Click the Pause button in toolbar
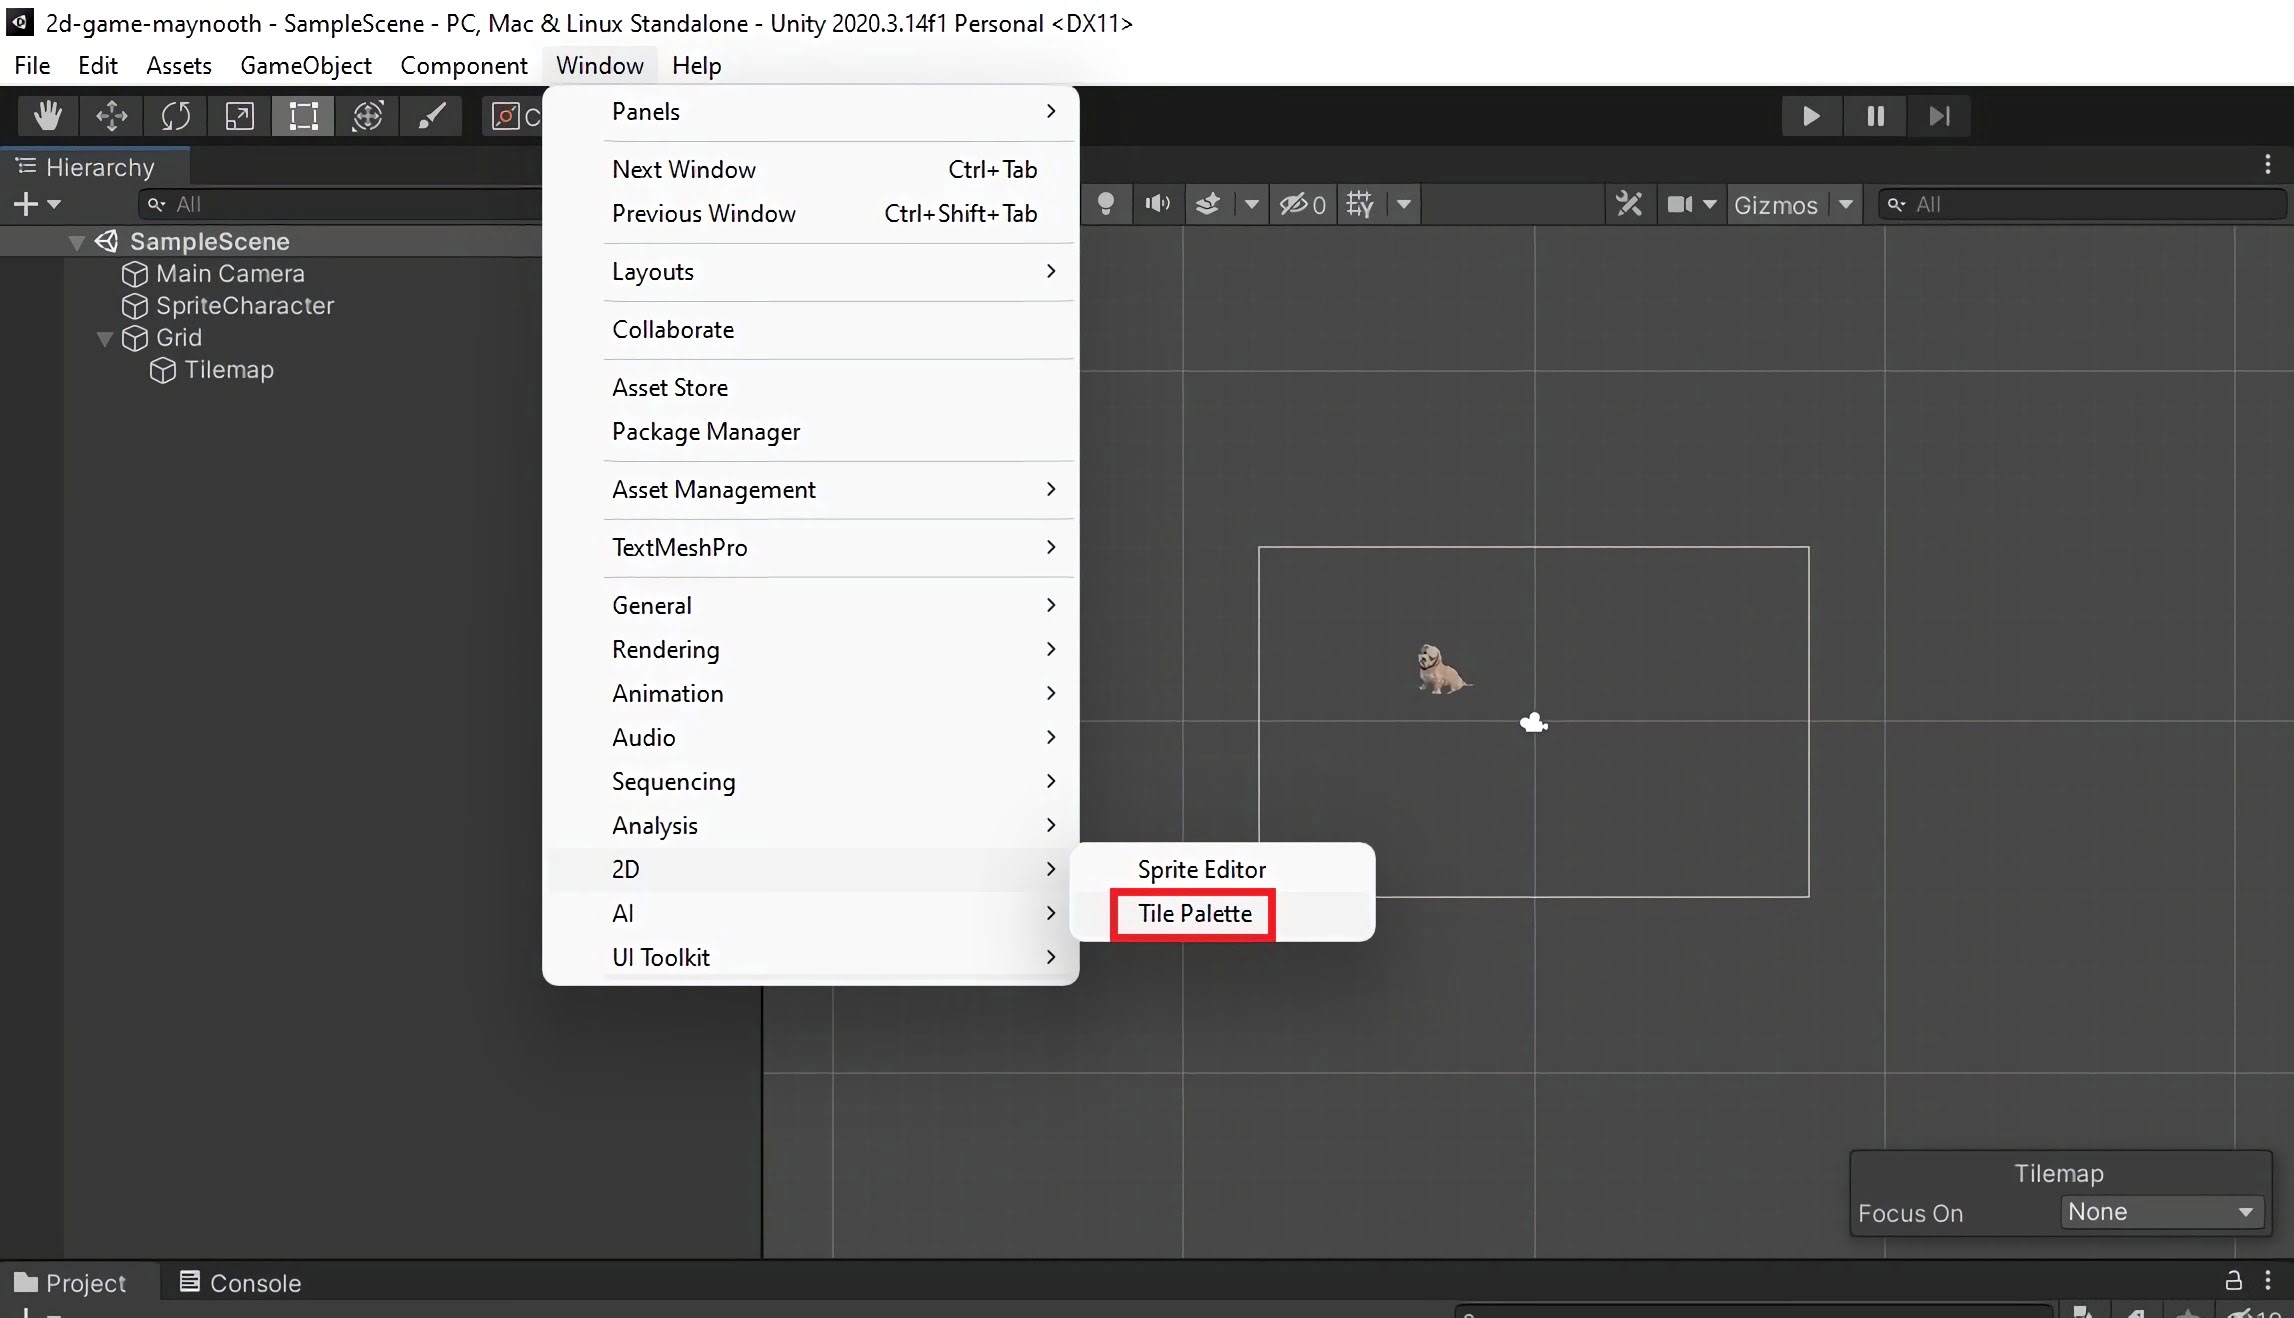 click(1876, 115)
